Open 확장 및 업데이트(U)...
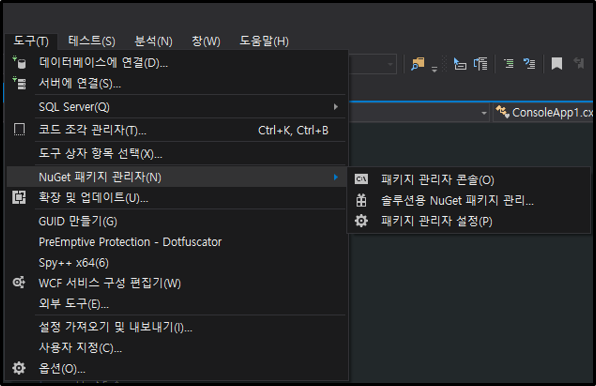The height and width of the screenshot is (386, 596). point(177,198)
